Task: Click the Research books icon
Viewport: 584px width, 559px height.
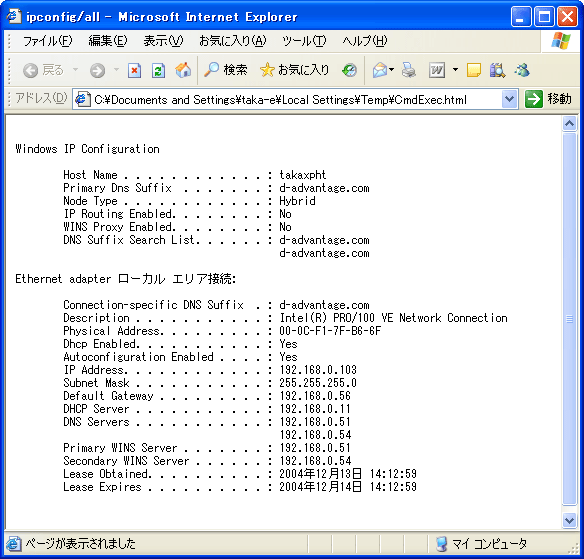Action: 497,70
